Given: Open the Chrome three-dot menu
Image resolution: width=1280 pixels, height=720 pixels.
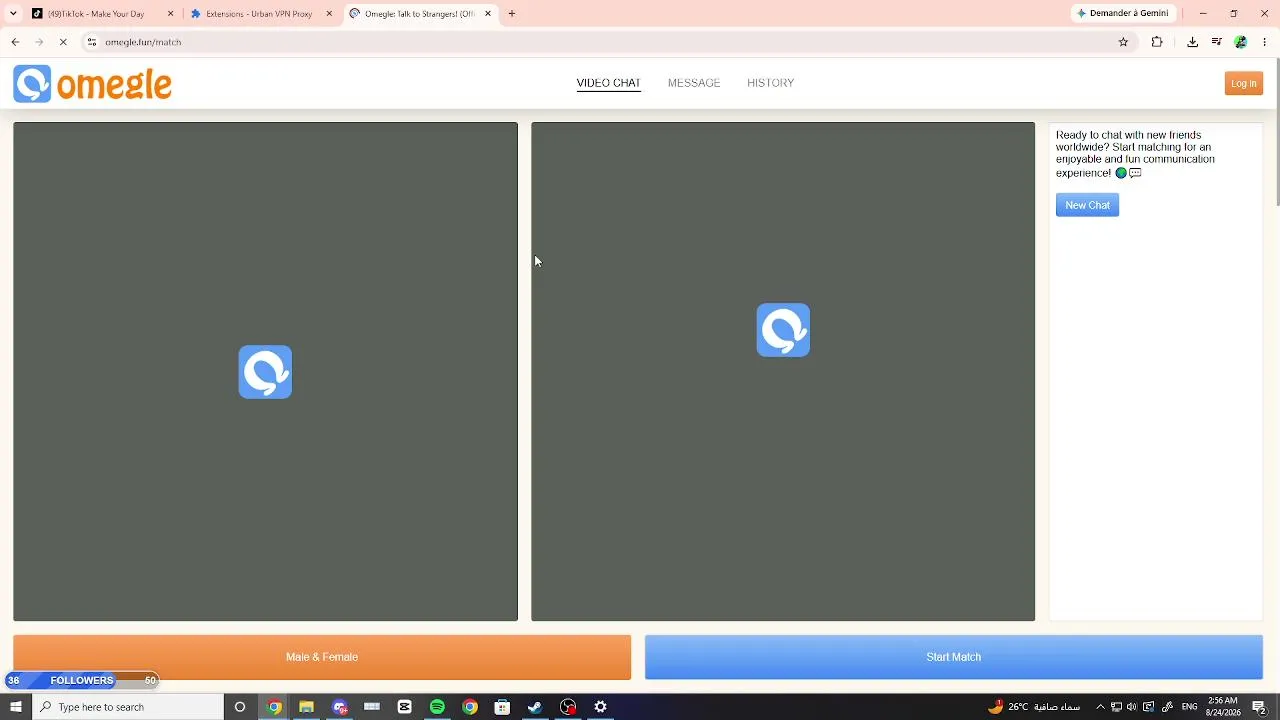Looking at the screenshot, I should (1265, 42).
